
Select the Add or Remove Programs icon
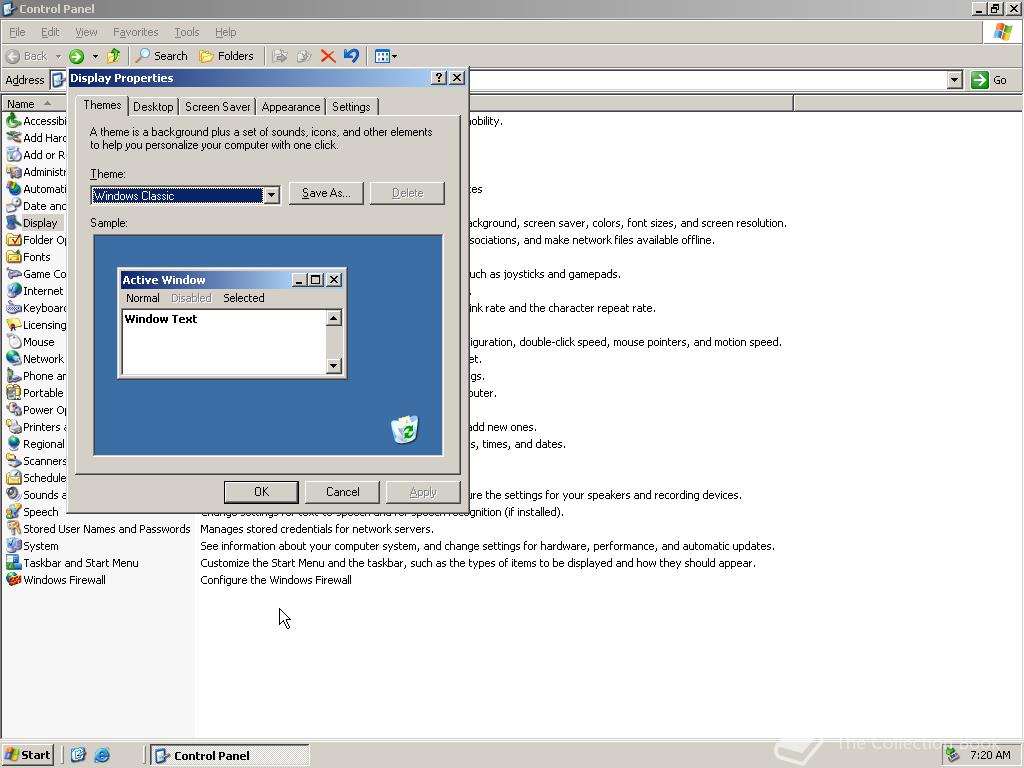tap(13, 155)
